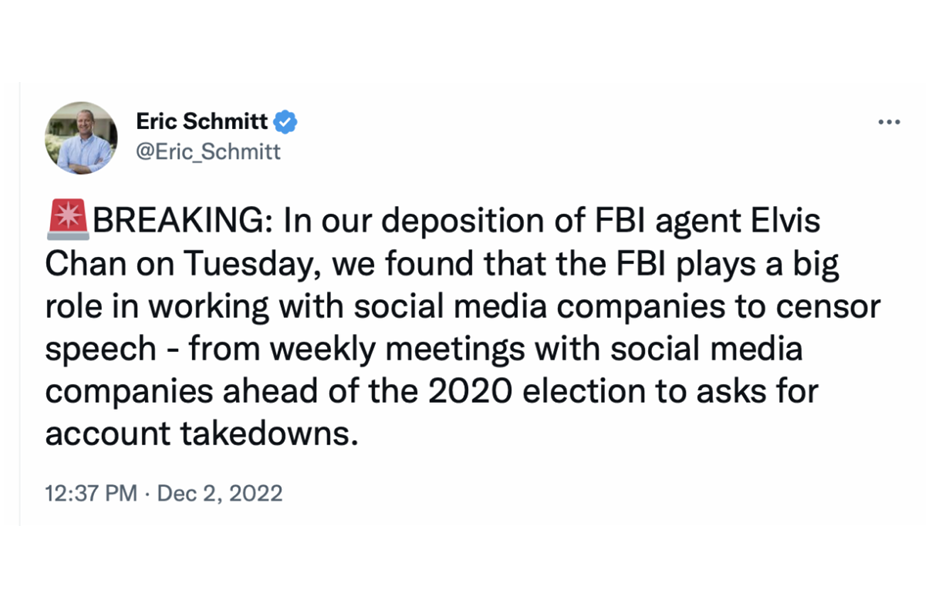The image size is (926, 600).
Task: Click the blue verified checkmark badge
Action: click(286, 122)
